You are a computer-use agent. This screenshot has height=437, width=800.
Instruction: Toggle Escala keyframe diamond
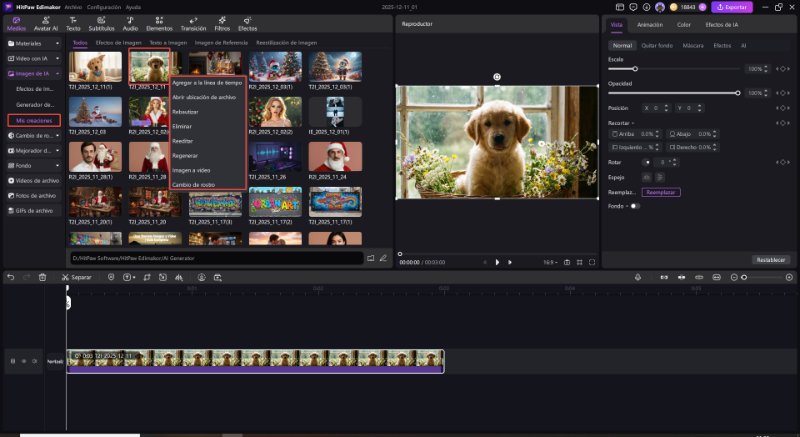(783, 69)
